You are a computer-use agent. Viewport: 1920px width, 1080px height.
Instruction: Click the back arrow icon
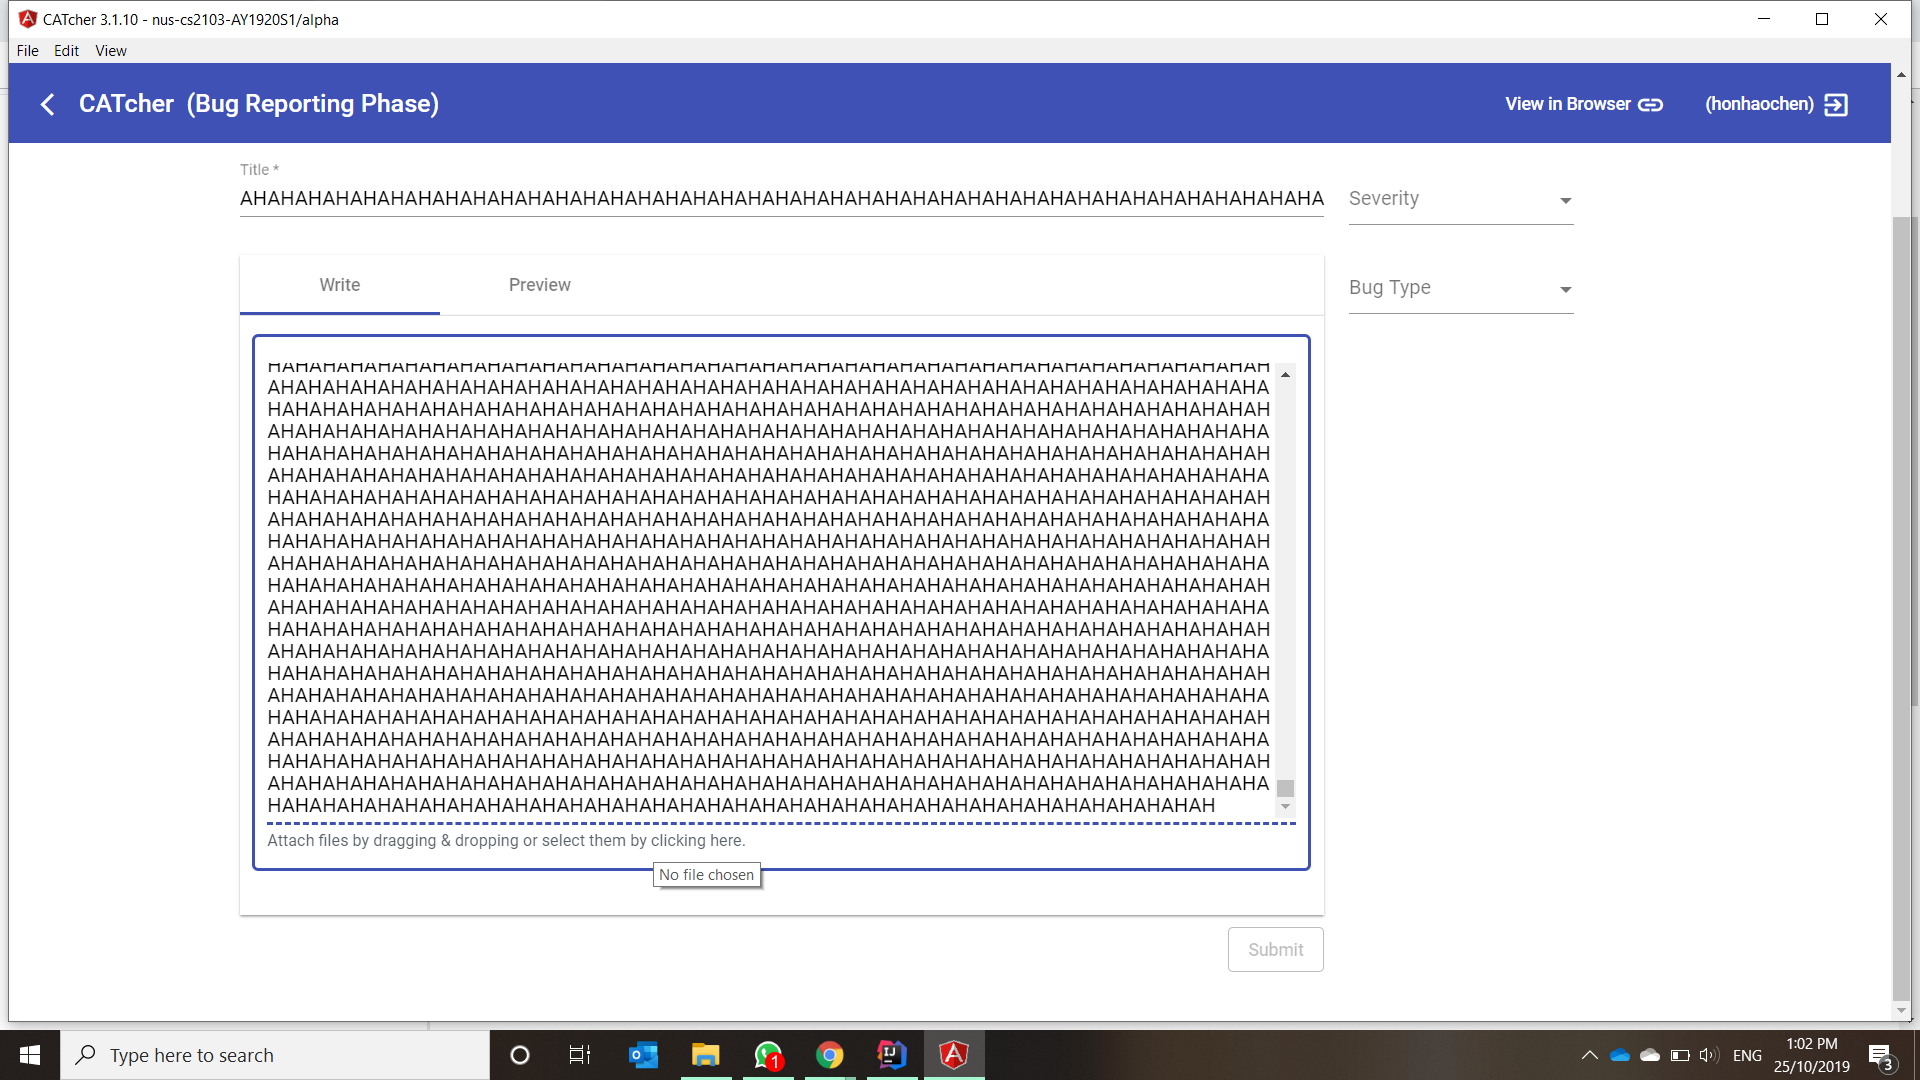[47, 104]
